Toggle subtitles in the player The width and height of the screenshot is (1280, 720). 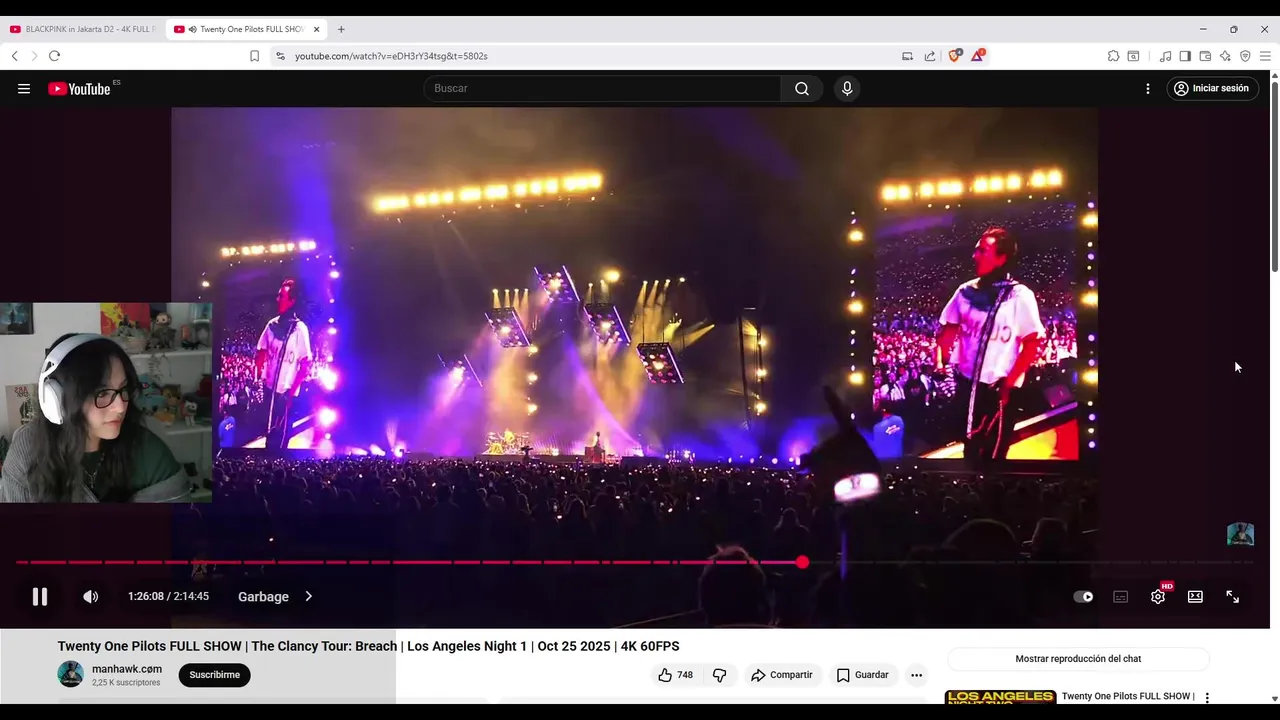(x=1121, y=597)
